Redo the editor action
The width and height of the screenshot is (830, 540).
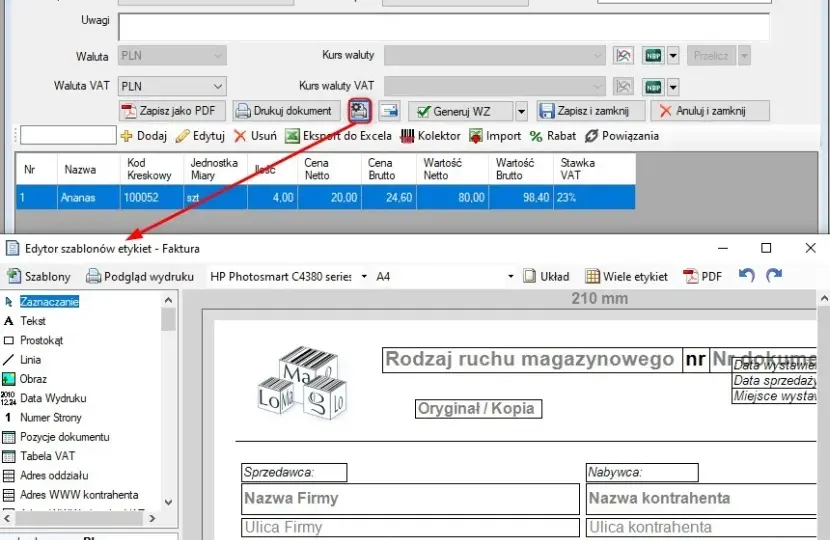(774, 275)
